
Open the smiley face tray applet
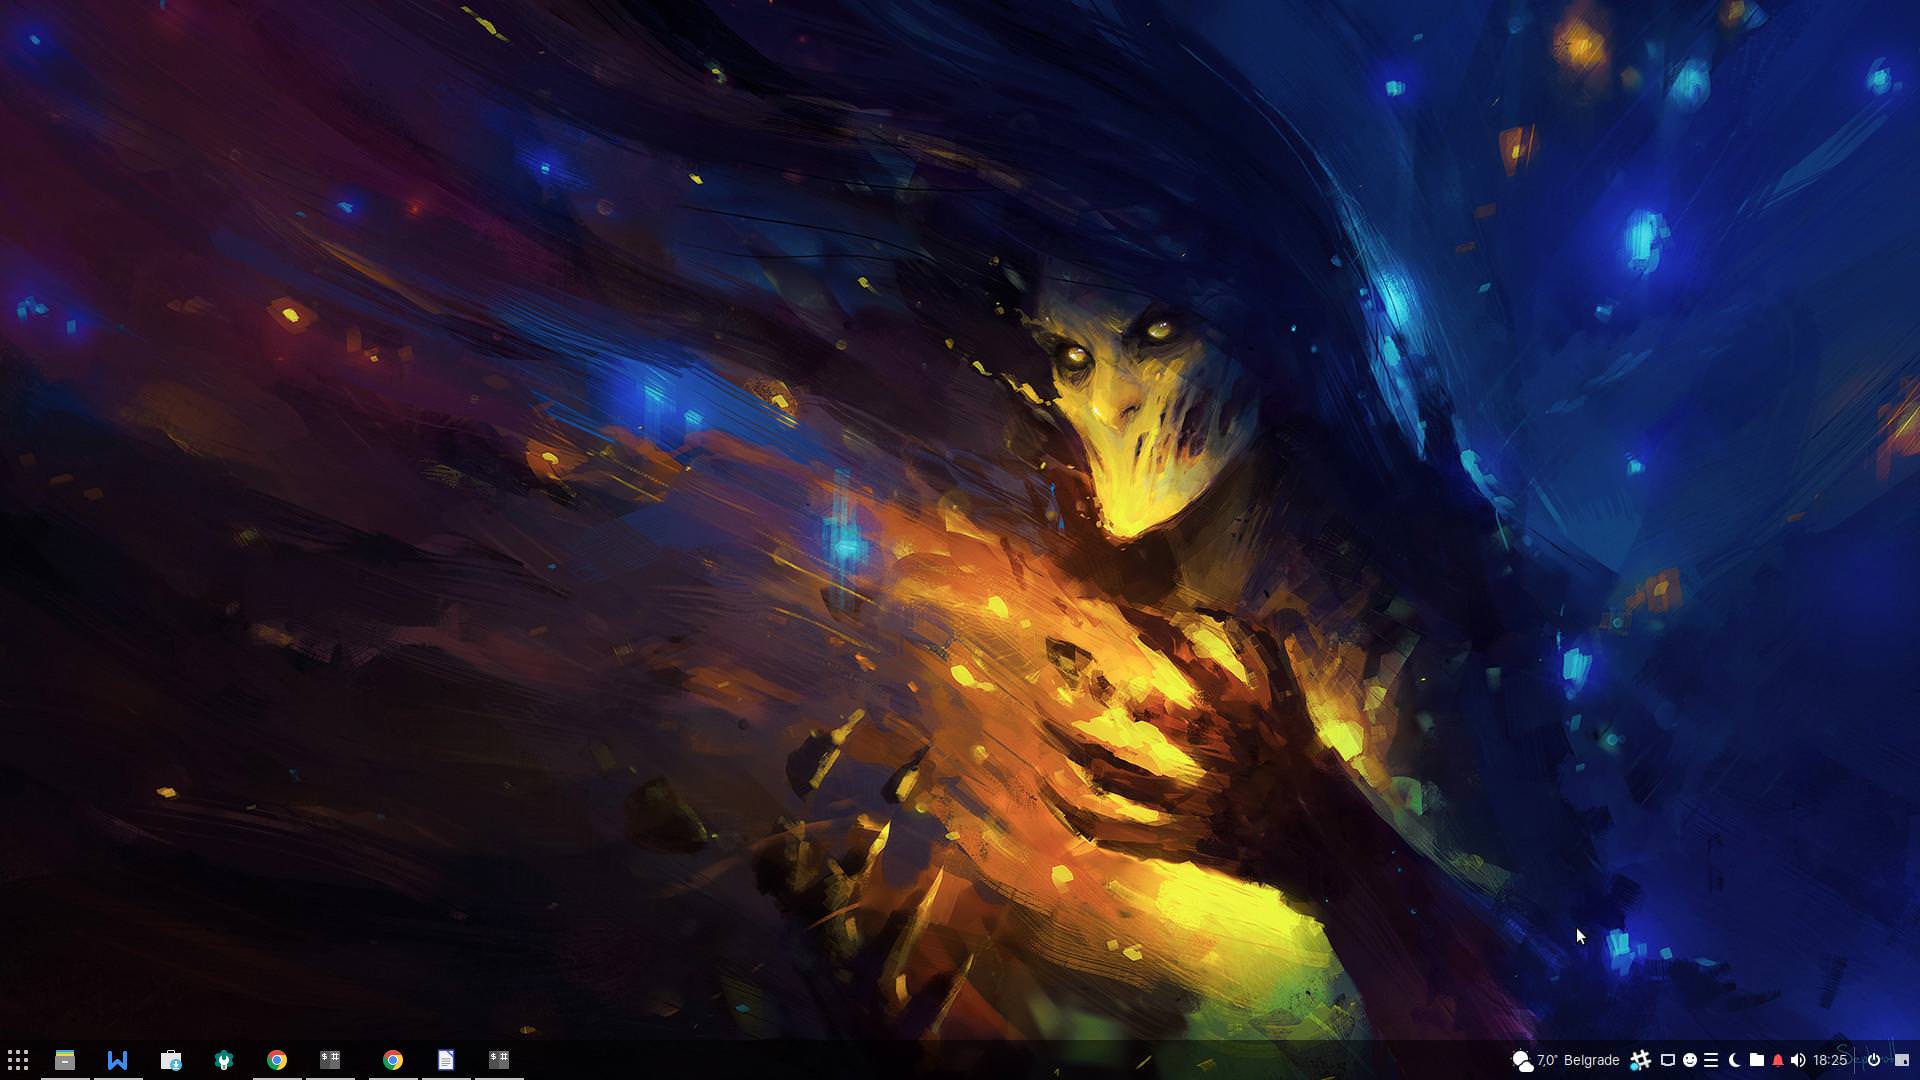[x=1689, y=1060]
